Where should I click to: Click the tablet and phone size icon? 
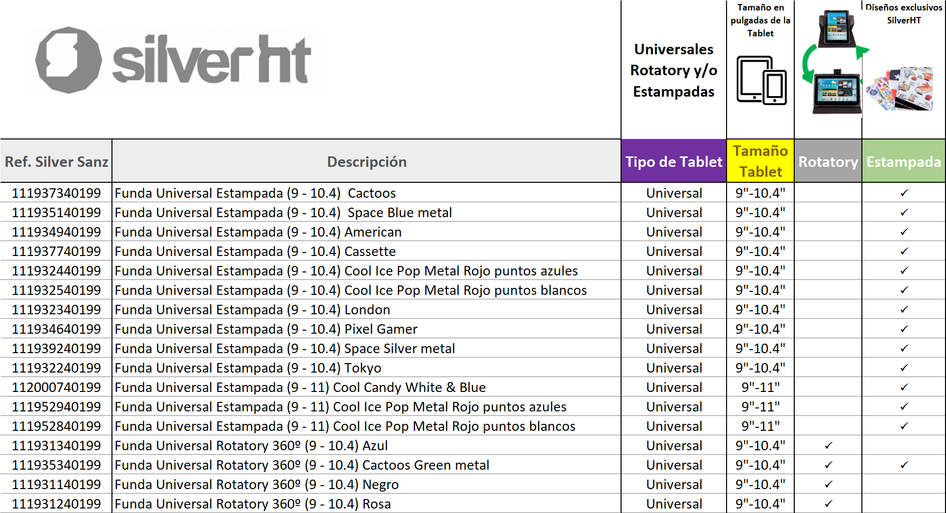tap(761, 80)
